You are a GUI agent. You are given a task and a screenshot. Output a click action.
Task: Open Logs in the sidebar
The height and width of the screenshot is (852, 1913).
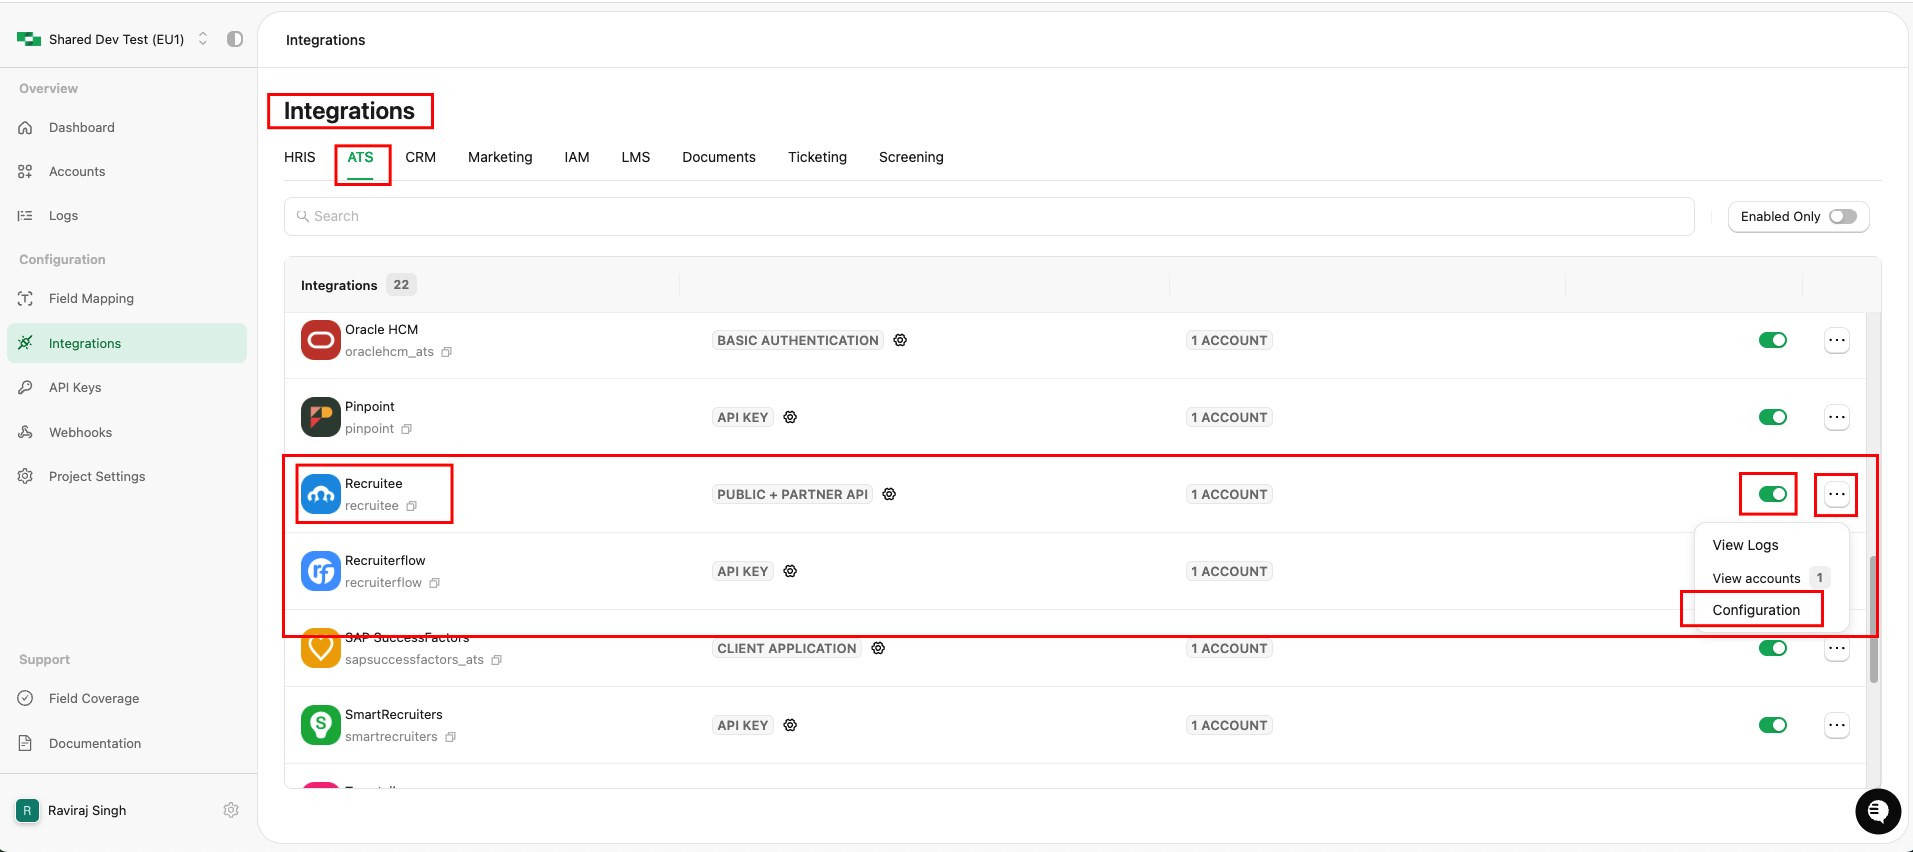[63, 215]
